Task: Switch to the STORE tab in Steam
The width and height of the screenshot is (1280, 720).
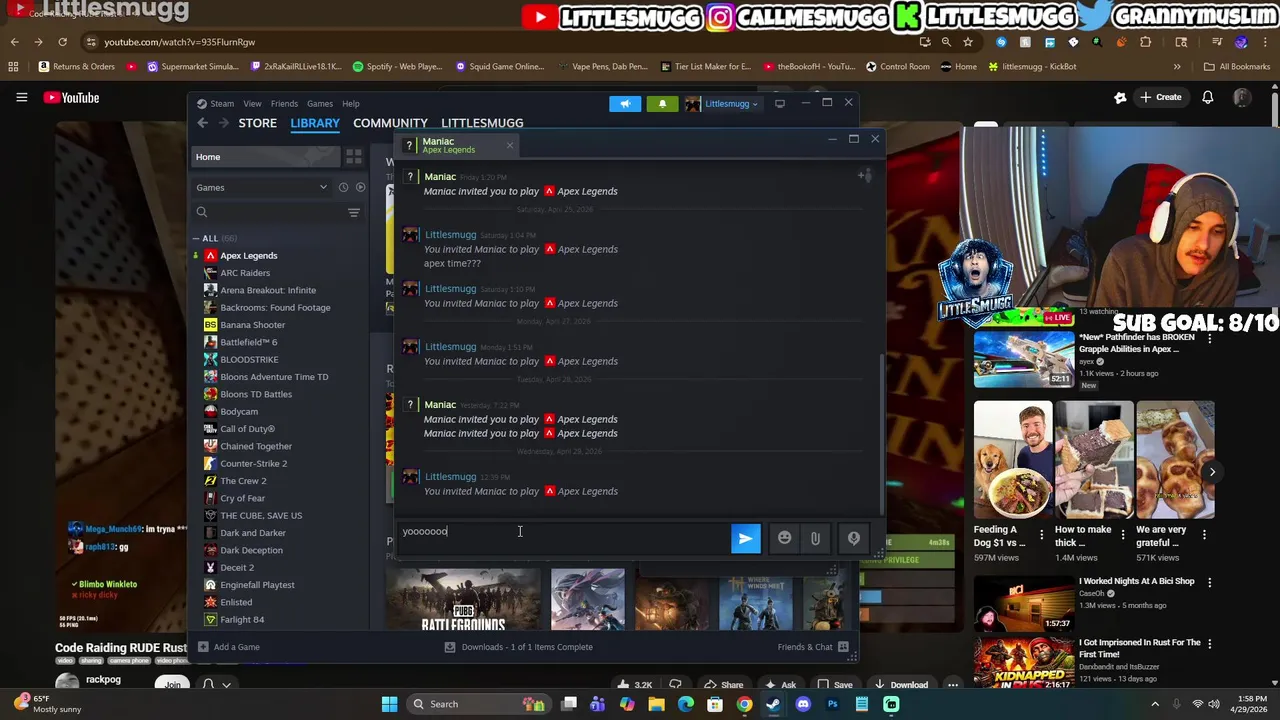Action: pos(257,123)
